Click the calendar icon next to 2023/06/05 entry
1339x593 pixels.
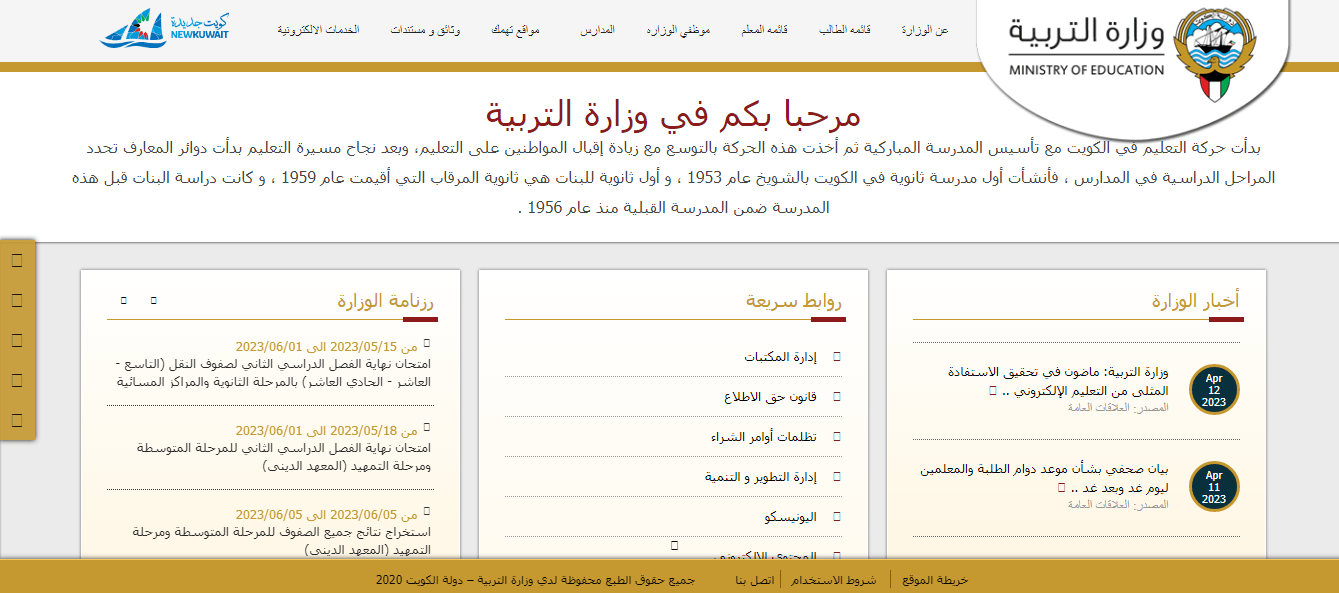427,510
